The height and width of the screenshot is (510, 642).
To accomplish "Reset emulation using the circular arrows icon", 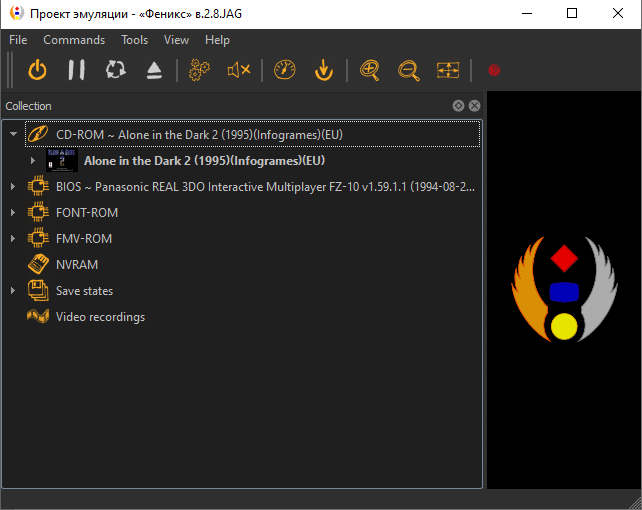I will coord(115,70).
